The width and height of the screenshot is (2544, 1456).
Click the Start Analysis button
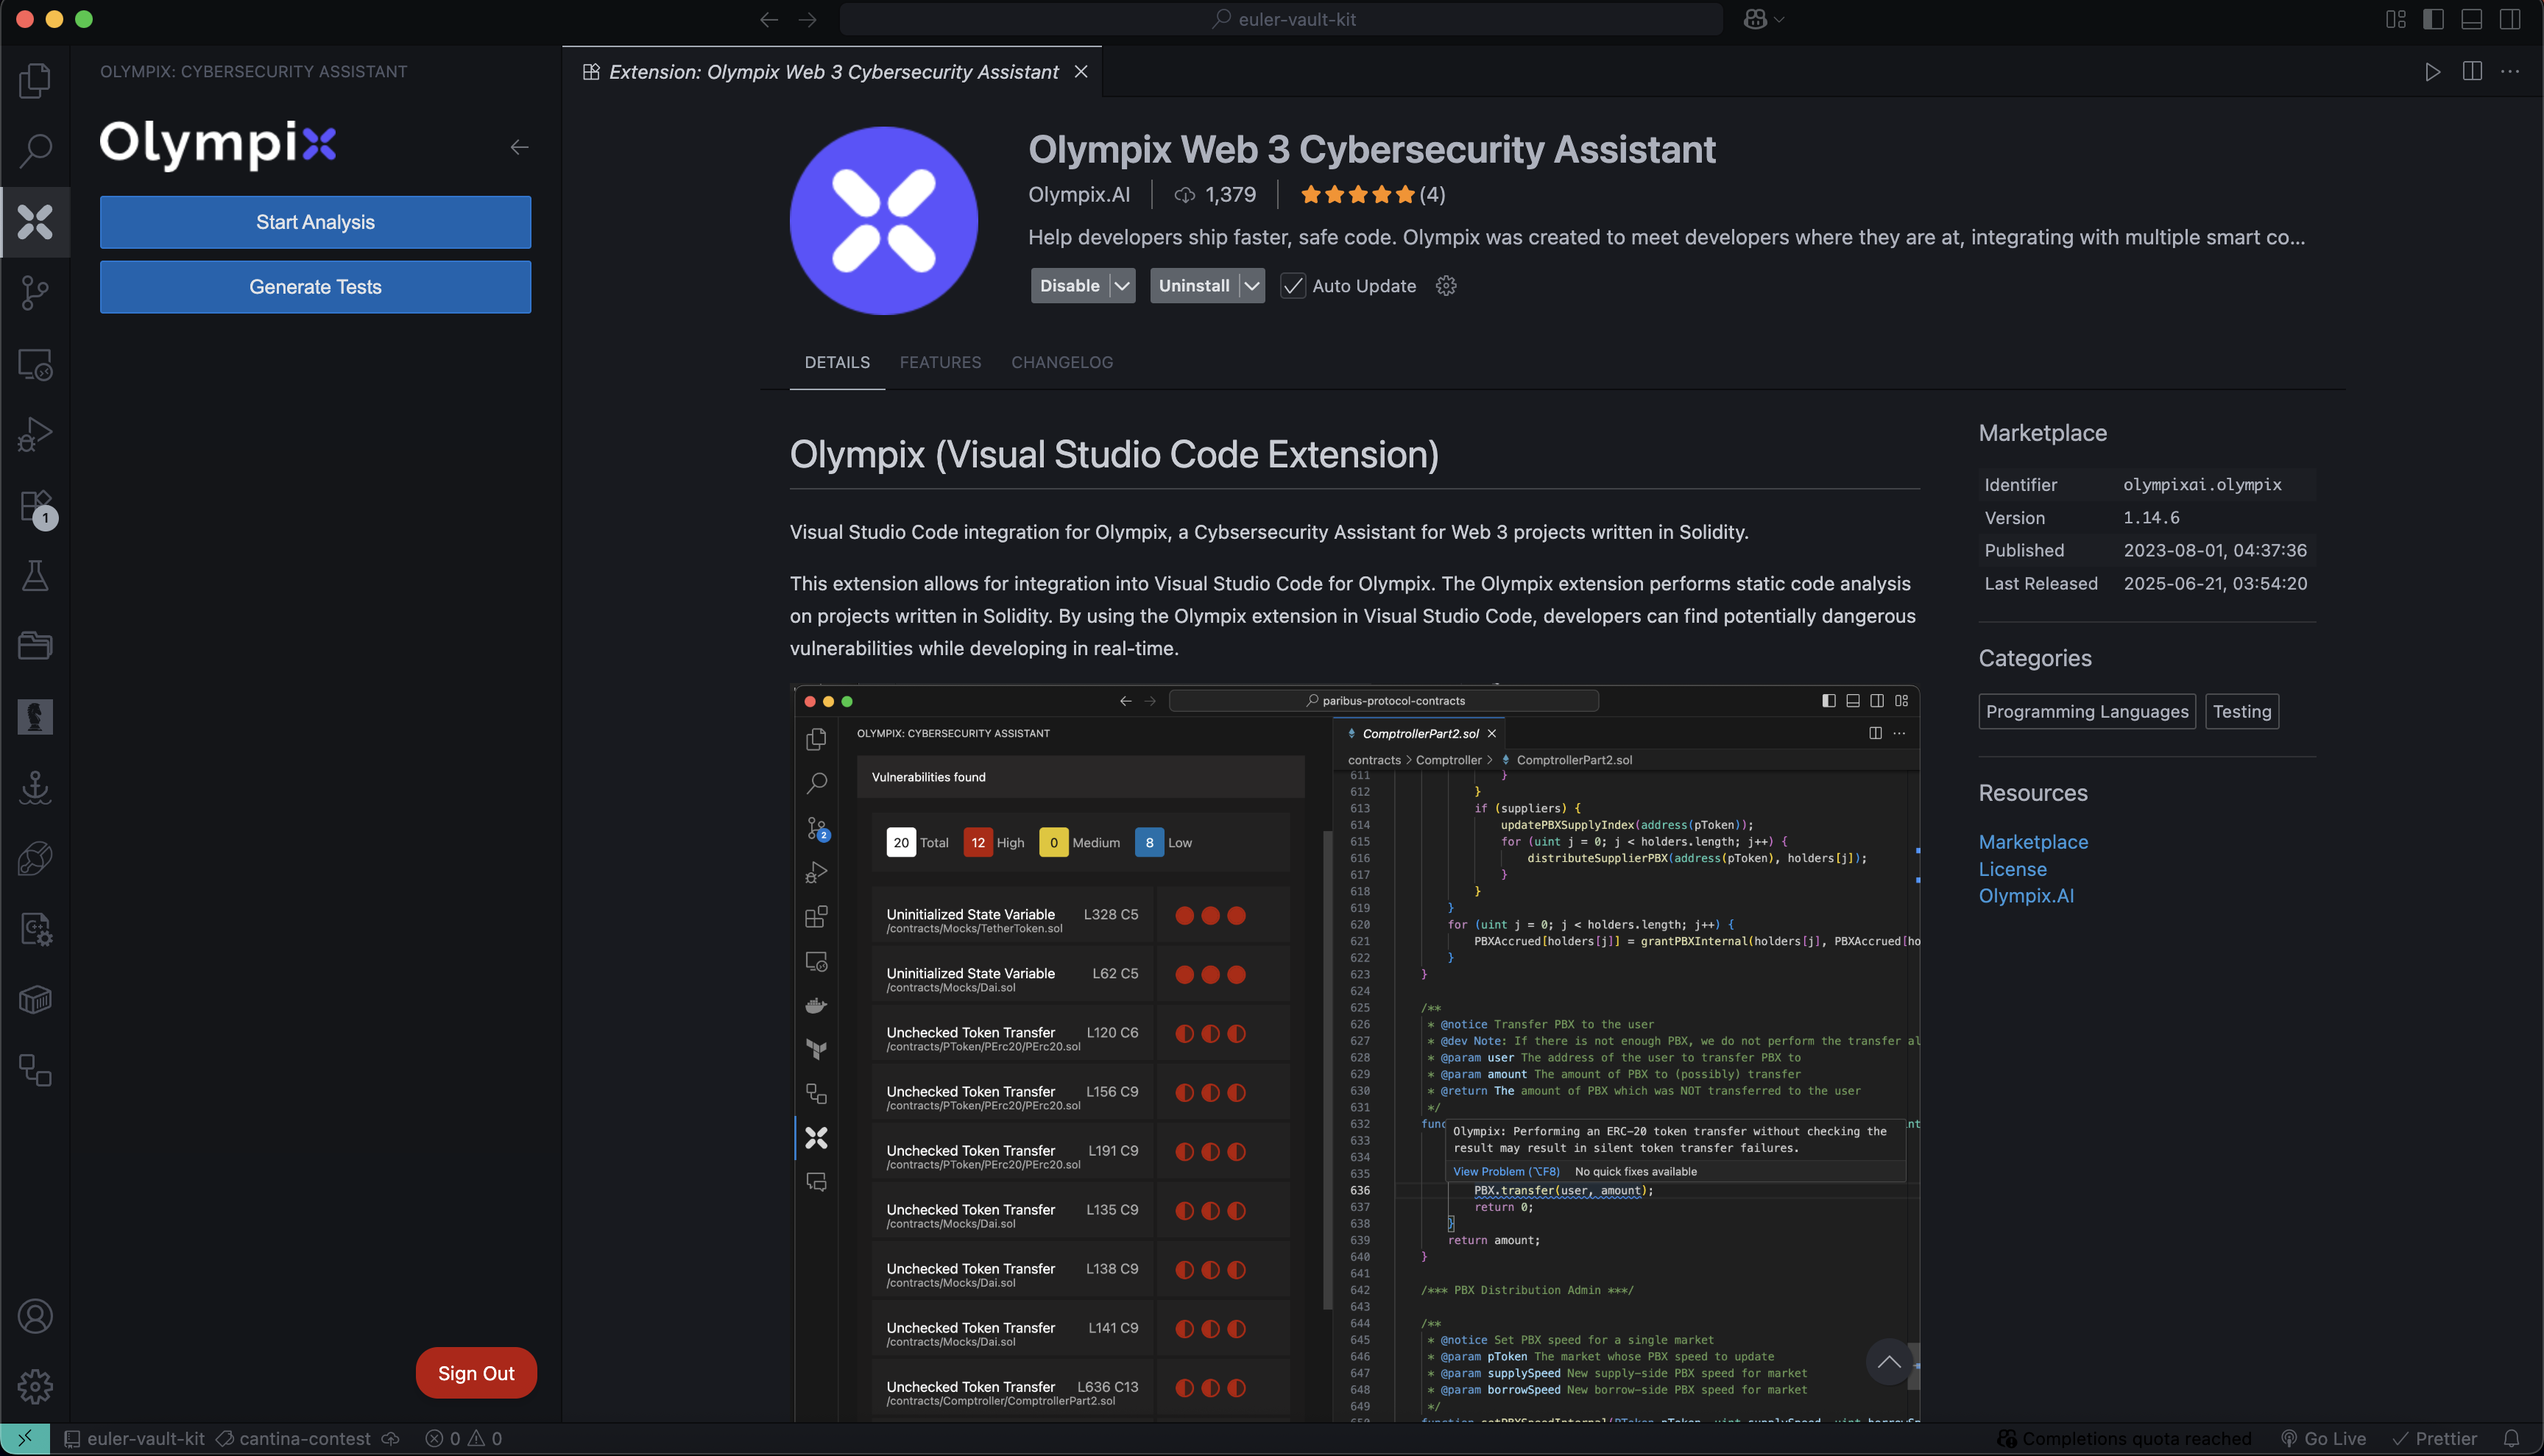[x=315, y=222]
